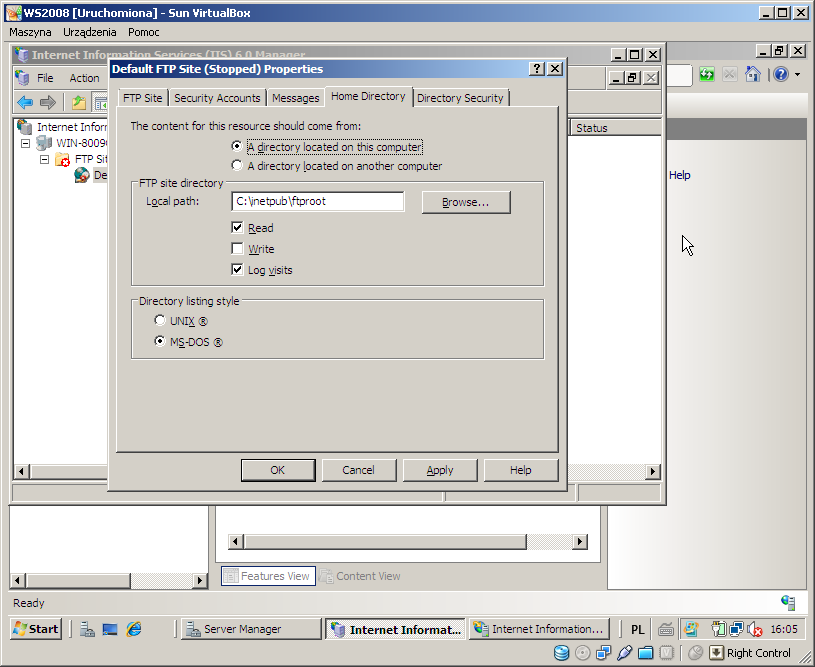Click the Help button in Properties dialog

521,470
